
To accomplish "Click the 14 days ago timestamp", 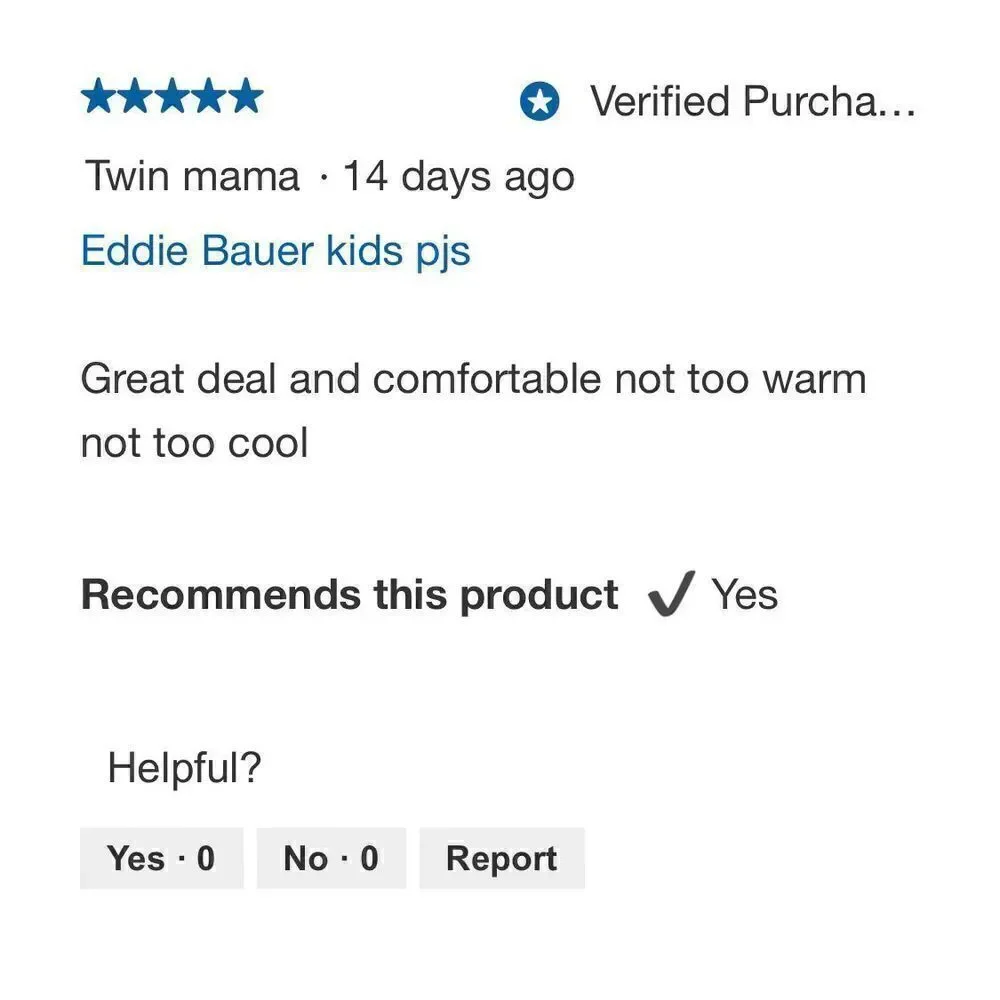I will tap(459, 177).
